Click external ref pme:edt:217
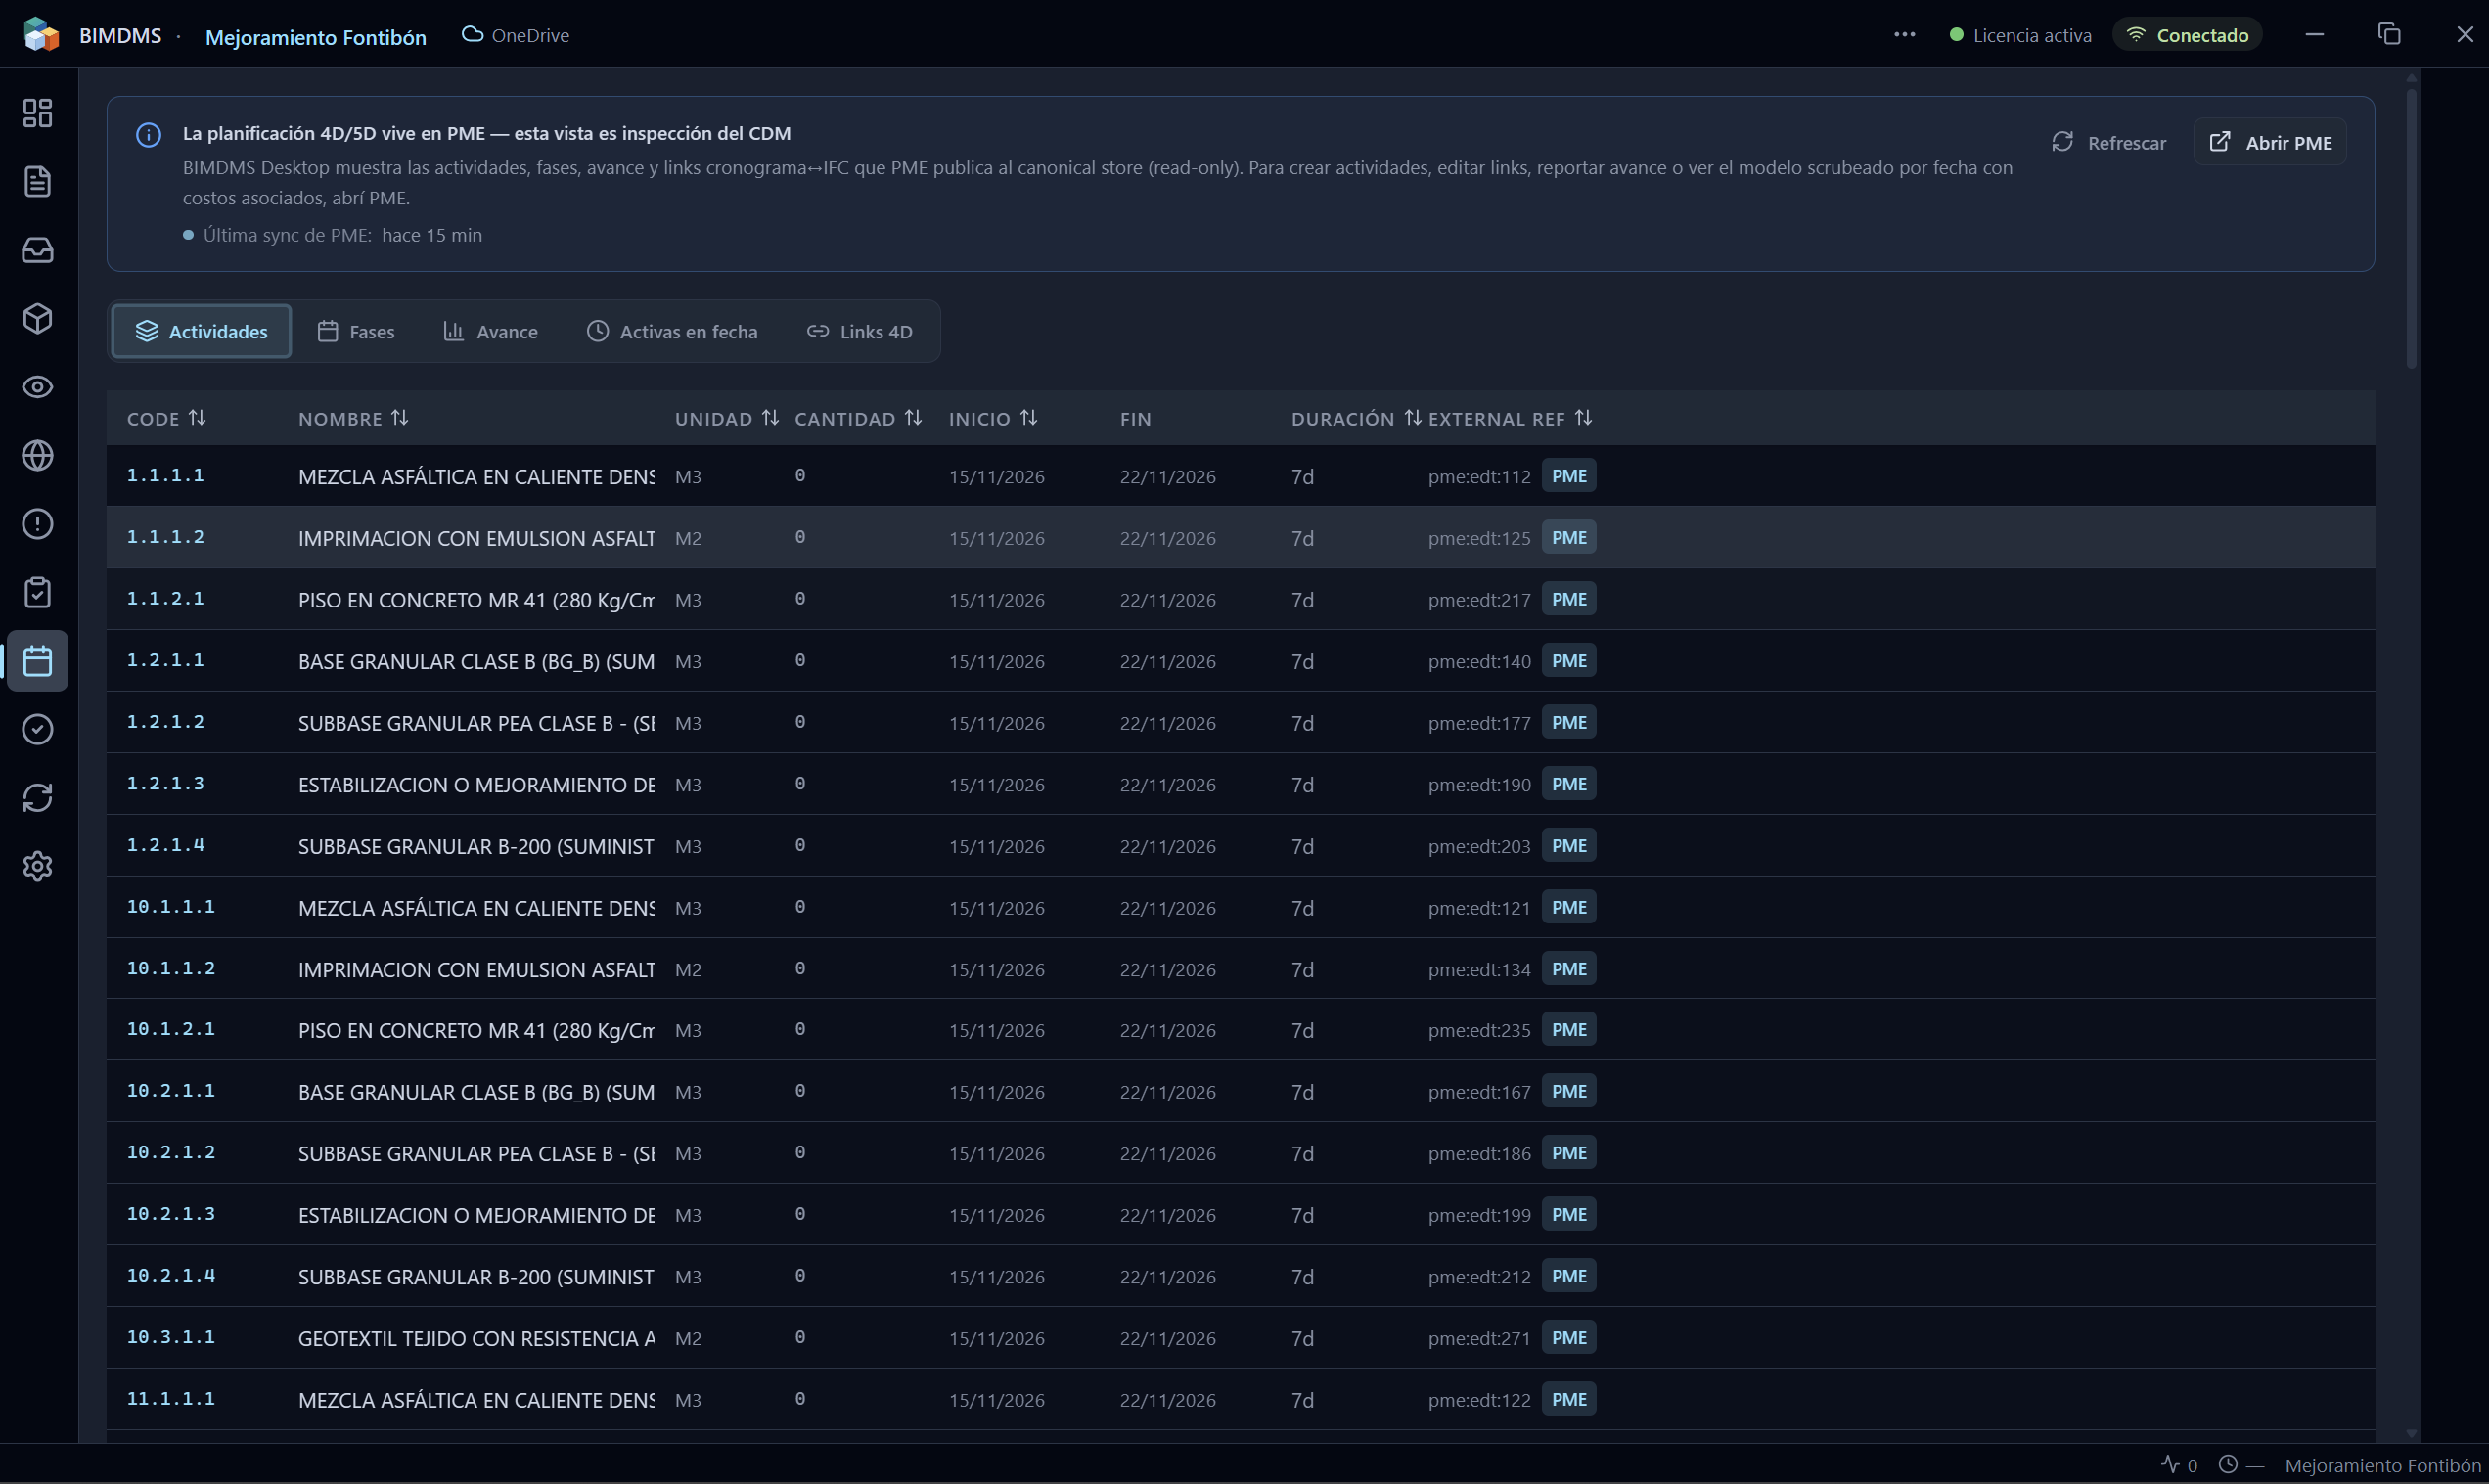Screen dimensions: 2489x1484 point(1479,600)
